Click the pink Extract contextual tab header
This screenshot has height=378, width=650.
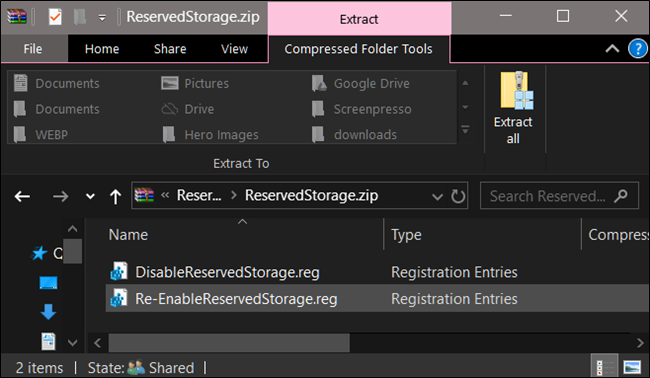(359, 19)
